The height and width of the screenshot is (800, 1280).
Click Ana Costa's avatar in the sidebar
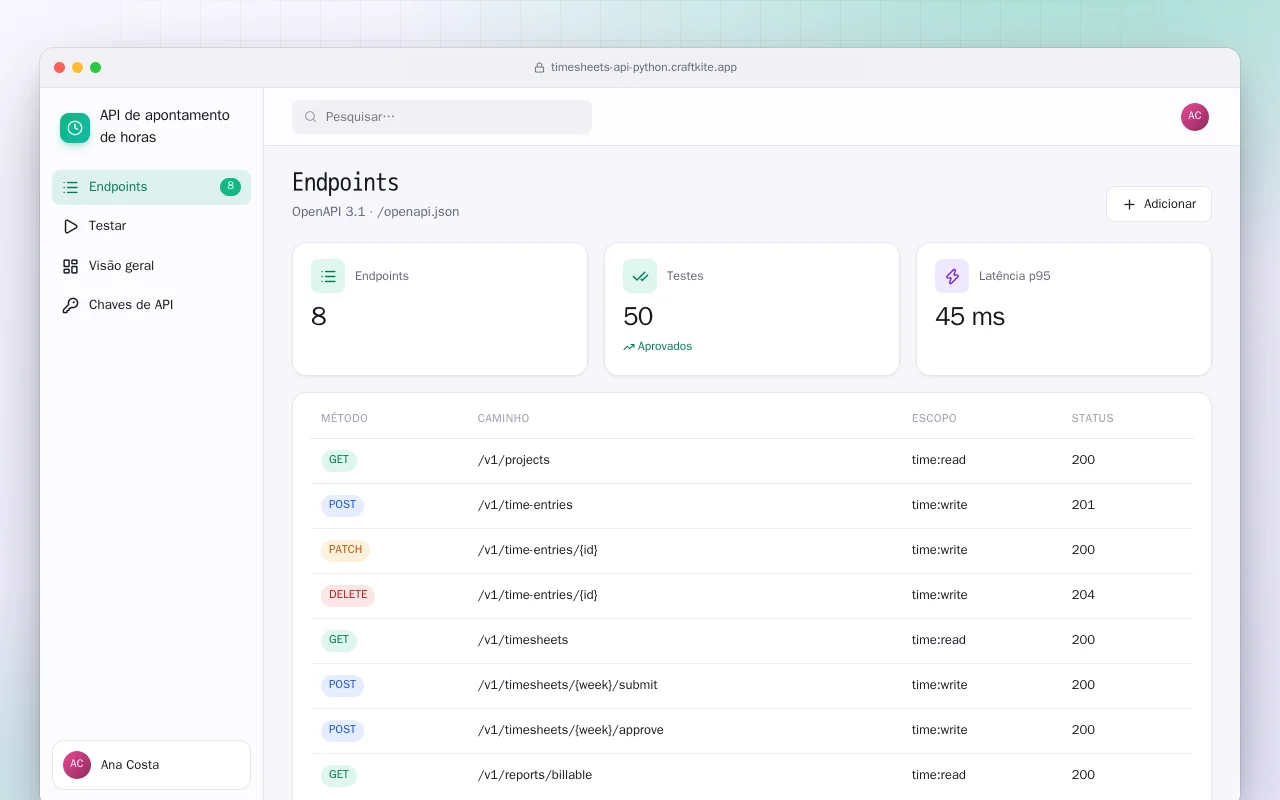(77, 765)
